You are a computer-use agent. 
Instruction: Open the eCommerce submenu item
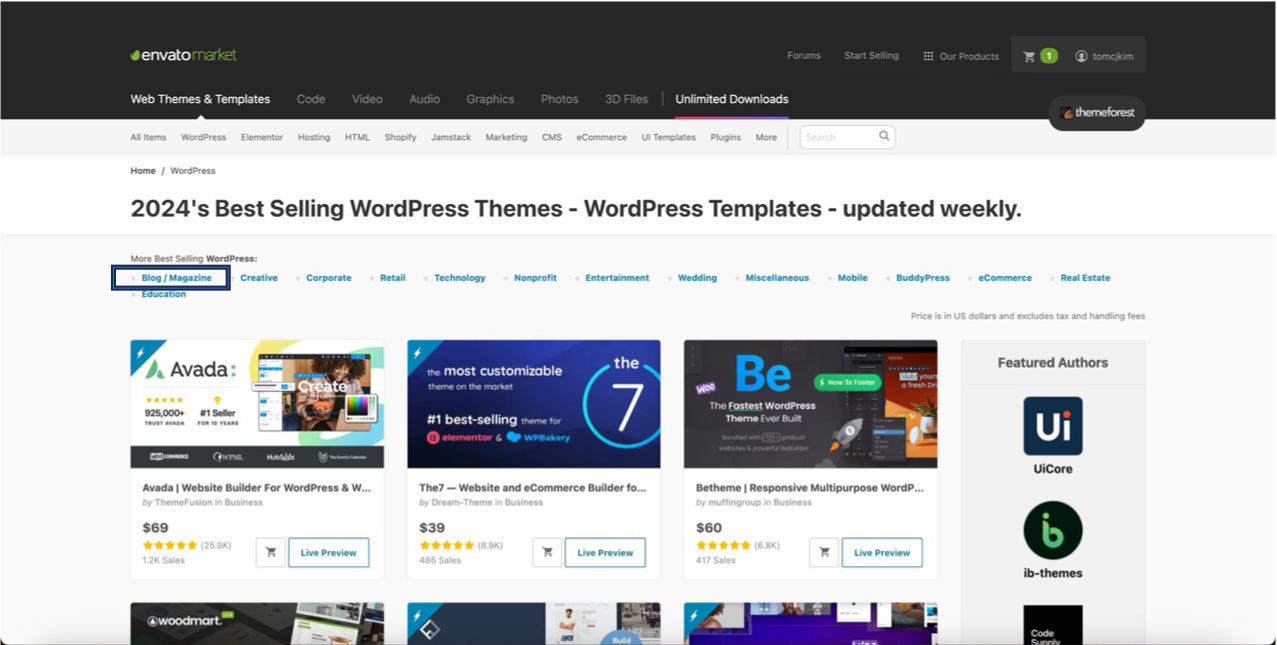pyautogui.click(x=601, y=137)
